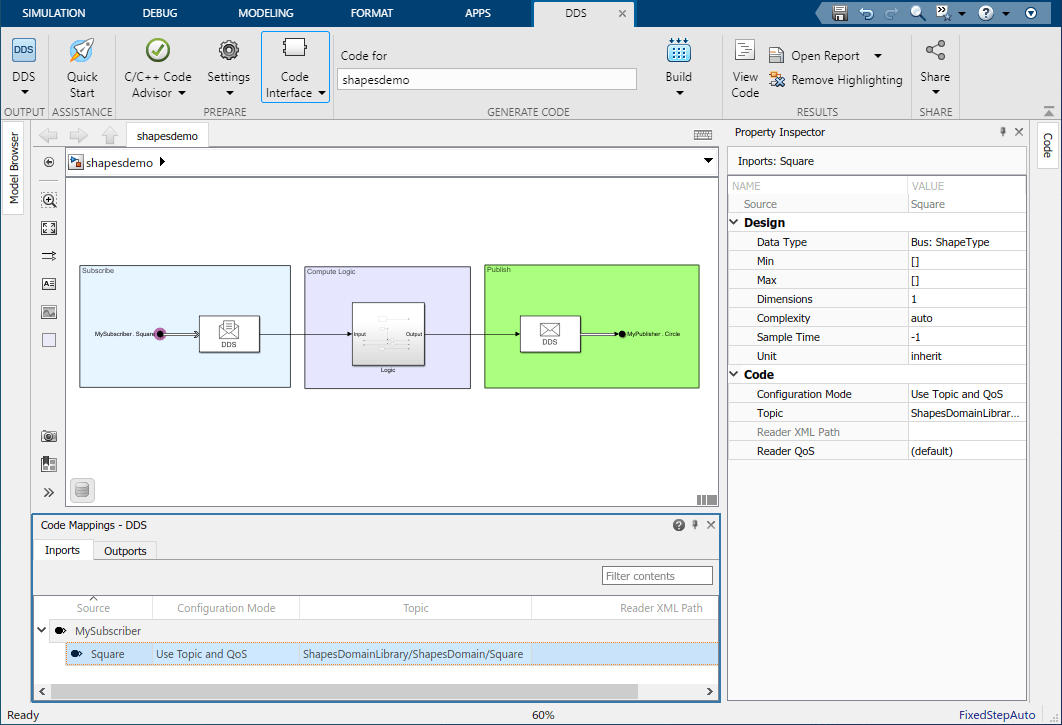
Task: Open the Model Browser side panel
Action: (14, 168)
